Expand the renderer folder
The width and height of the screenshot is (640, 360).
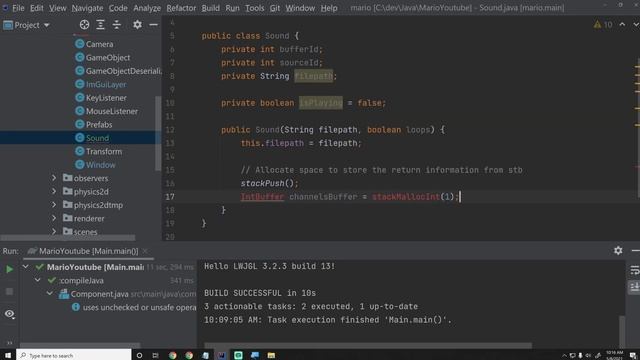[54, 218]
